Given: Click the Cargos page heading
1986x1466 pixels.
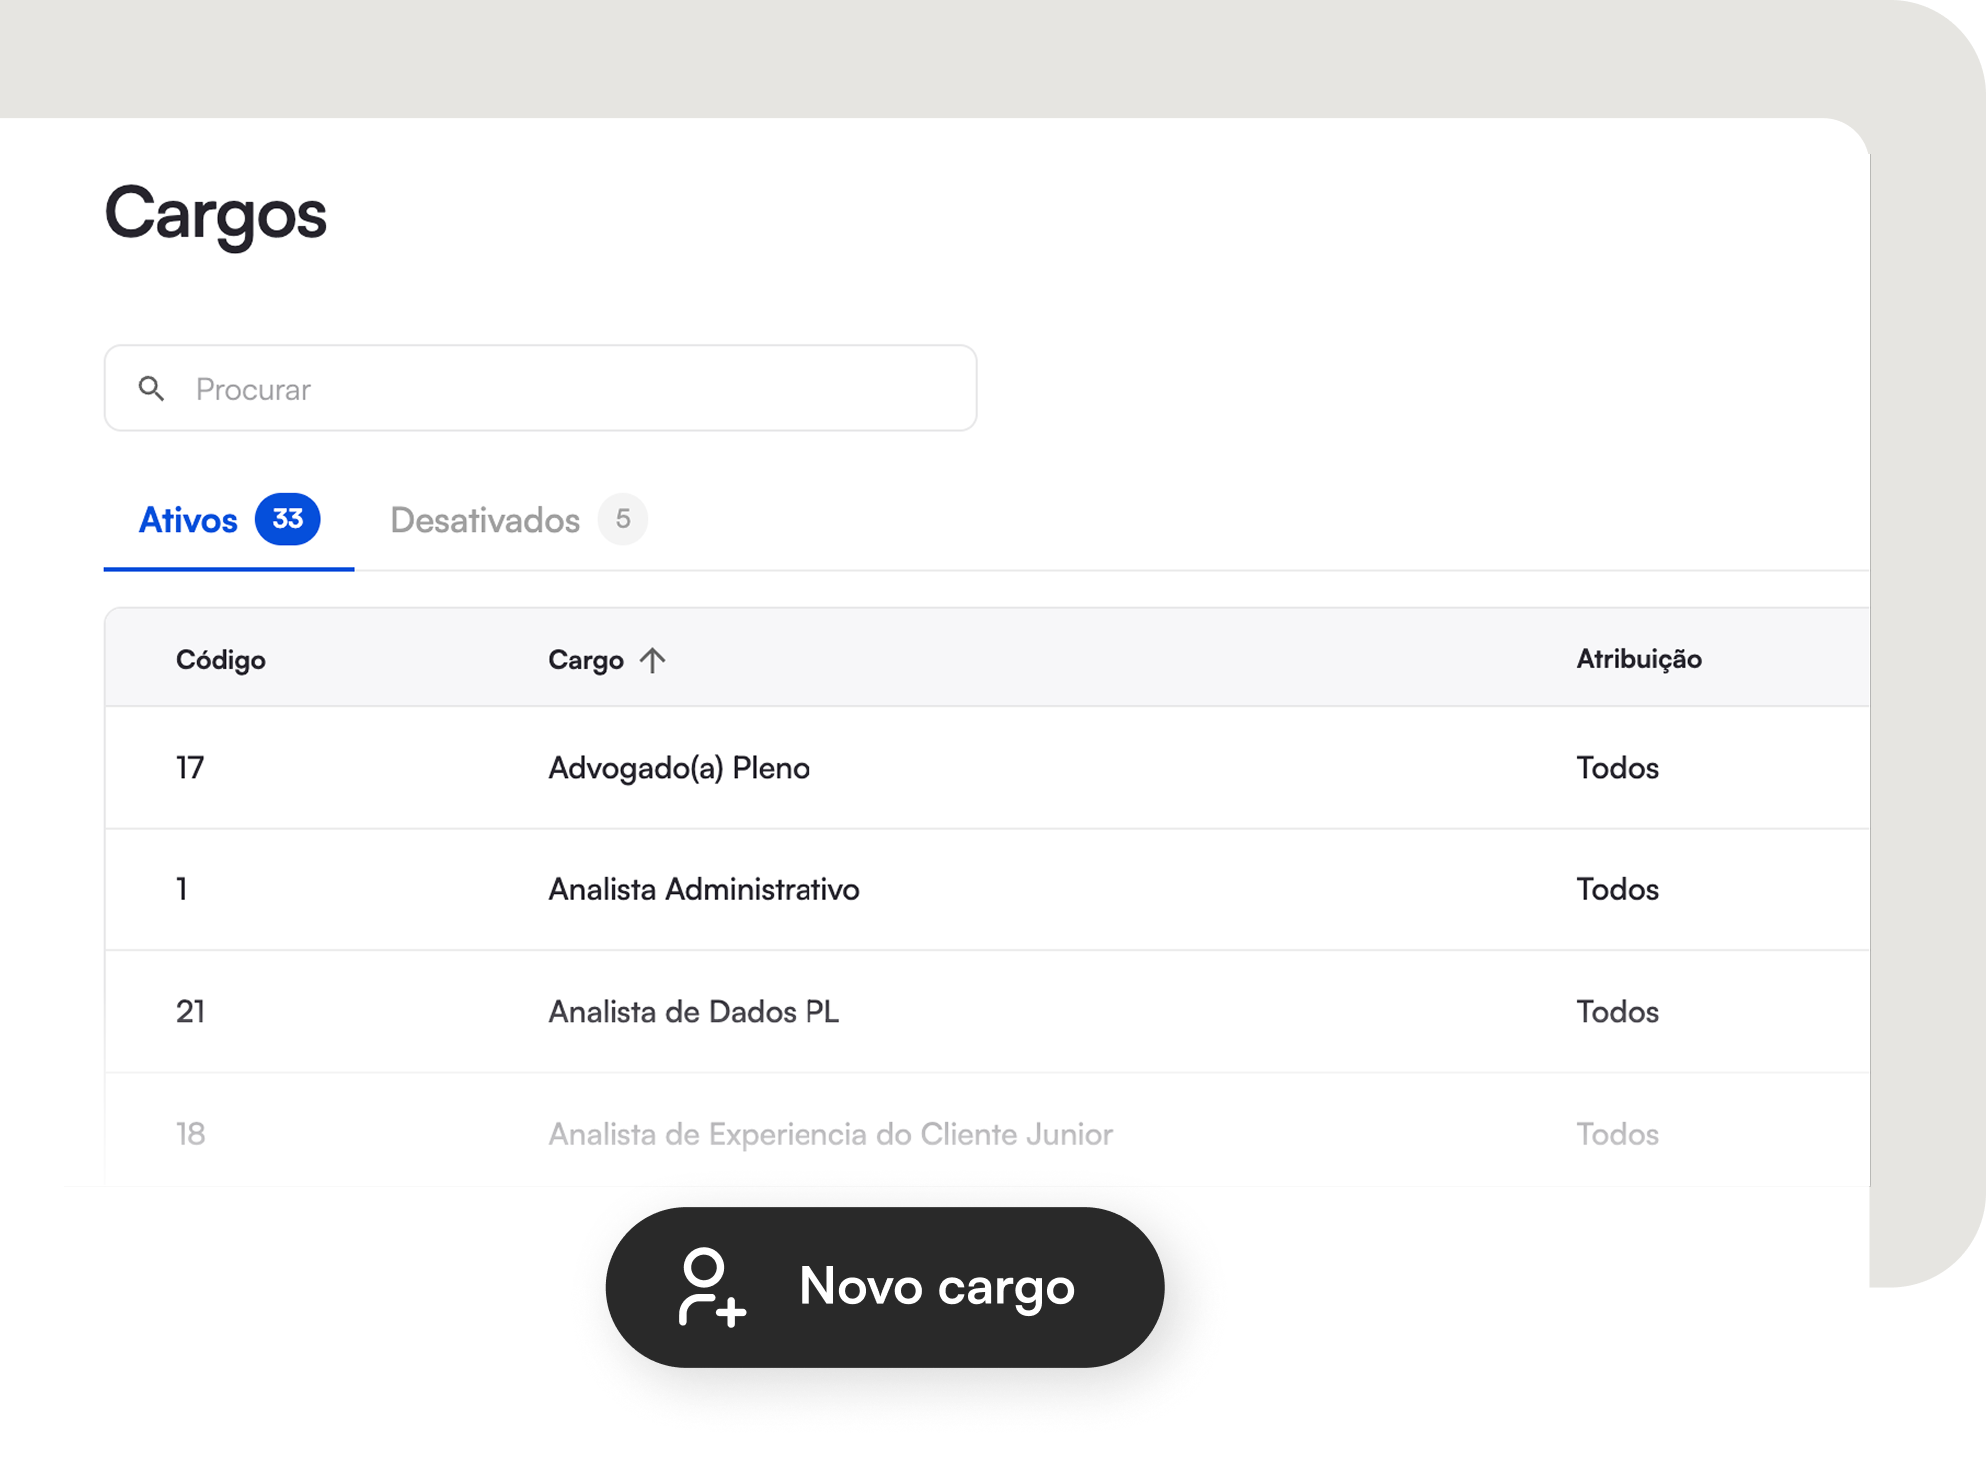Looking at the screenshot, I should [215, 213].
